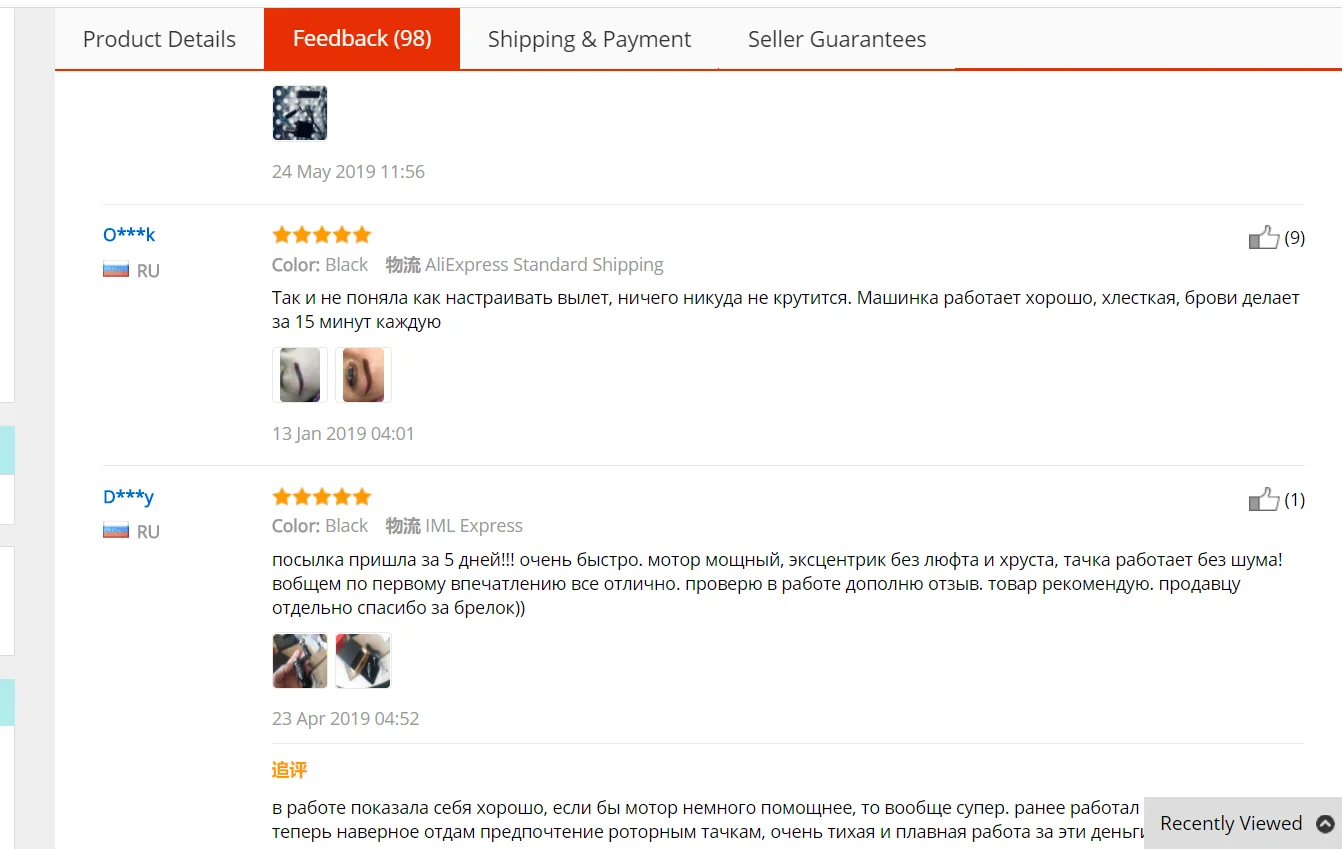Click the orange 追评 follow-up review heading

tap(289, 770)
